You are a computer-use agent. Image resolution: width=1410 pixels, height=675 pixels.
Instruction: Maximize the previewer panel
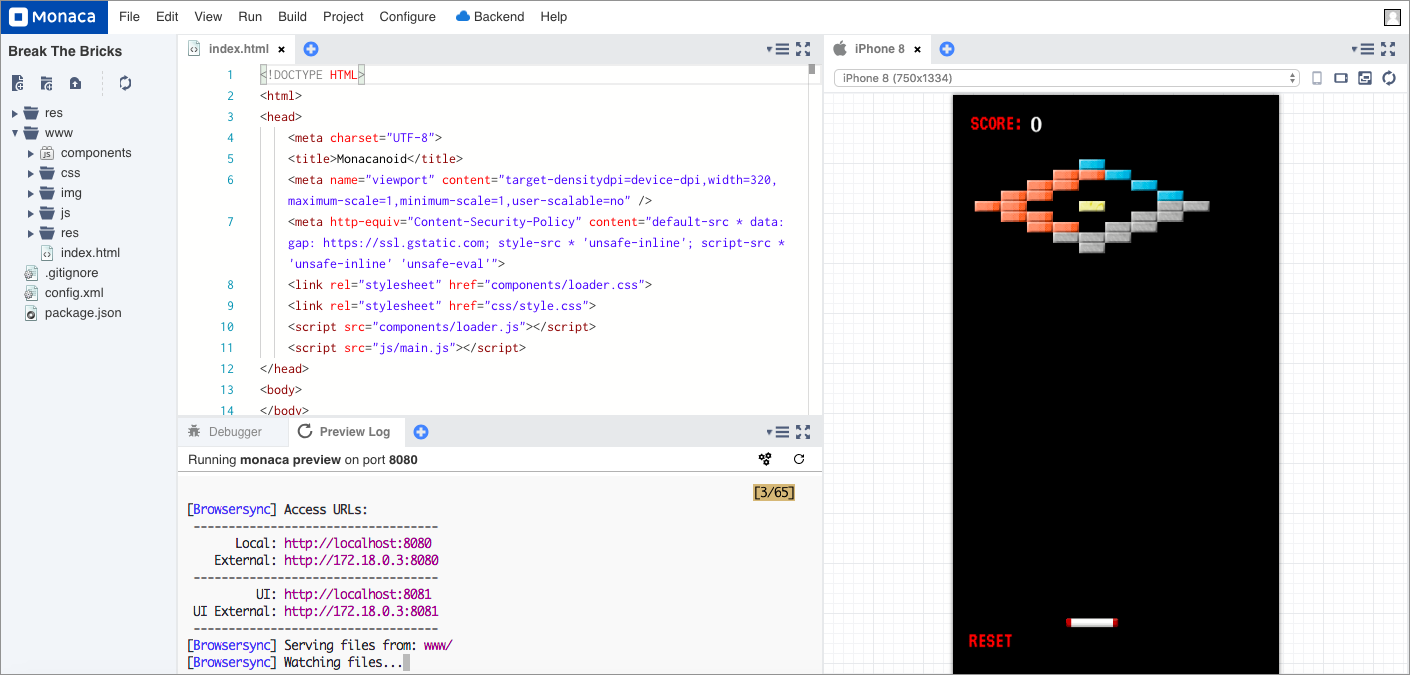click(1388, 49)
